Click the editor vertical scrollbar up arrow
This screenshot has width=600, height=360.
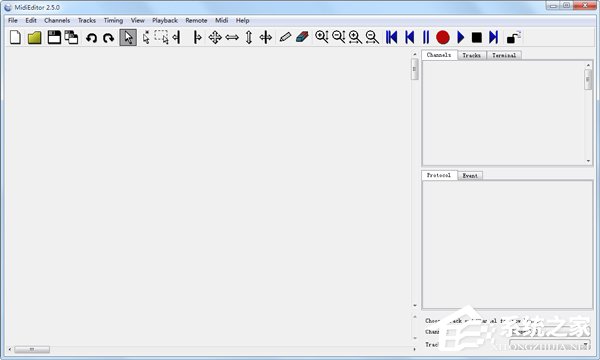click(x=415, y=55)
